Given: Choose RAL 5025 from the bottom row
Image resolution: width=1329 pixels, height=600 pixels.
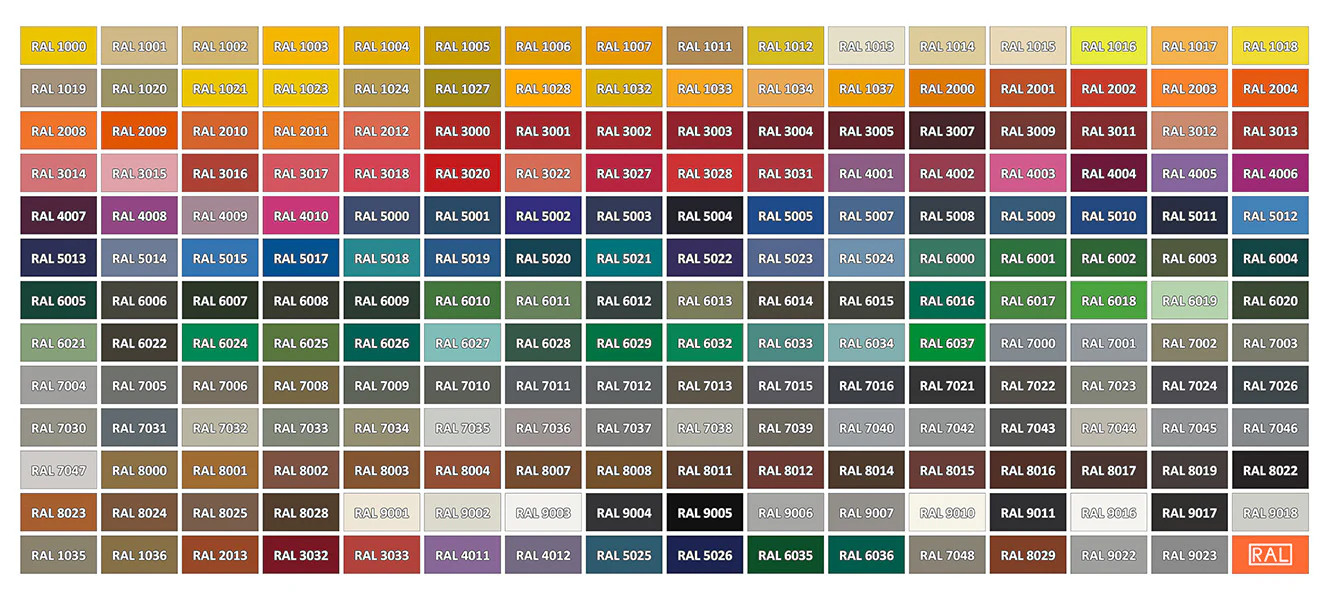Looking at the screenshot, I should click(623, 555).
